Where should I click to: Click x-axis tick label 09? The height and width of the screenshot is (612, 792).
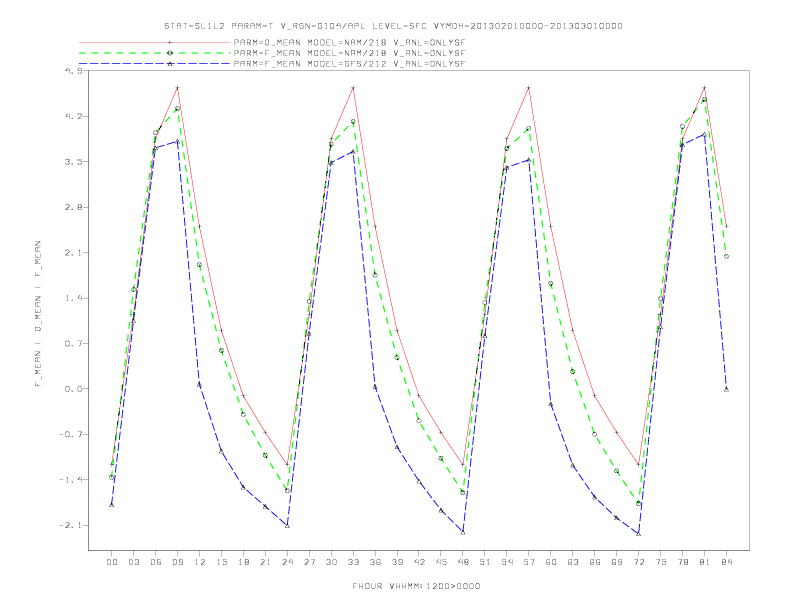pyautogui.click(x=177, y=562)
